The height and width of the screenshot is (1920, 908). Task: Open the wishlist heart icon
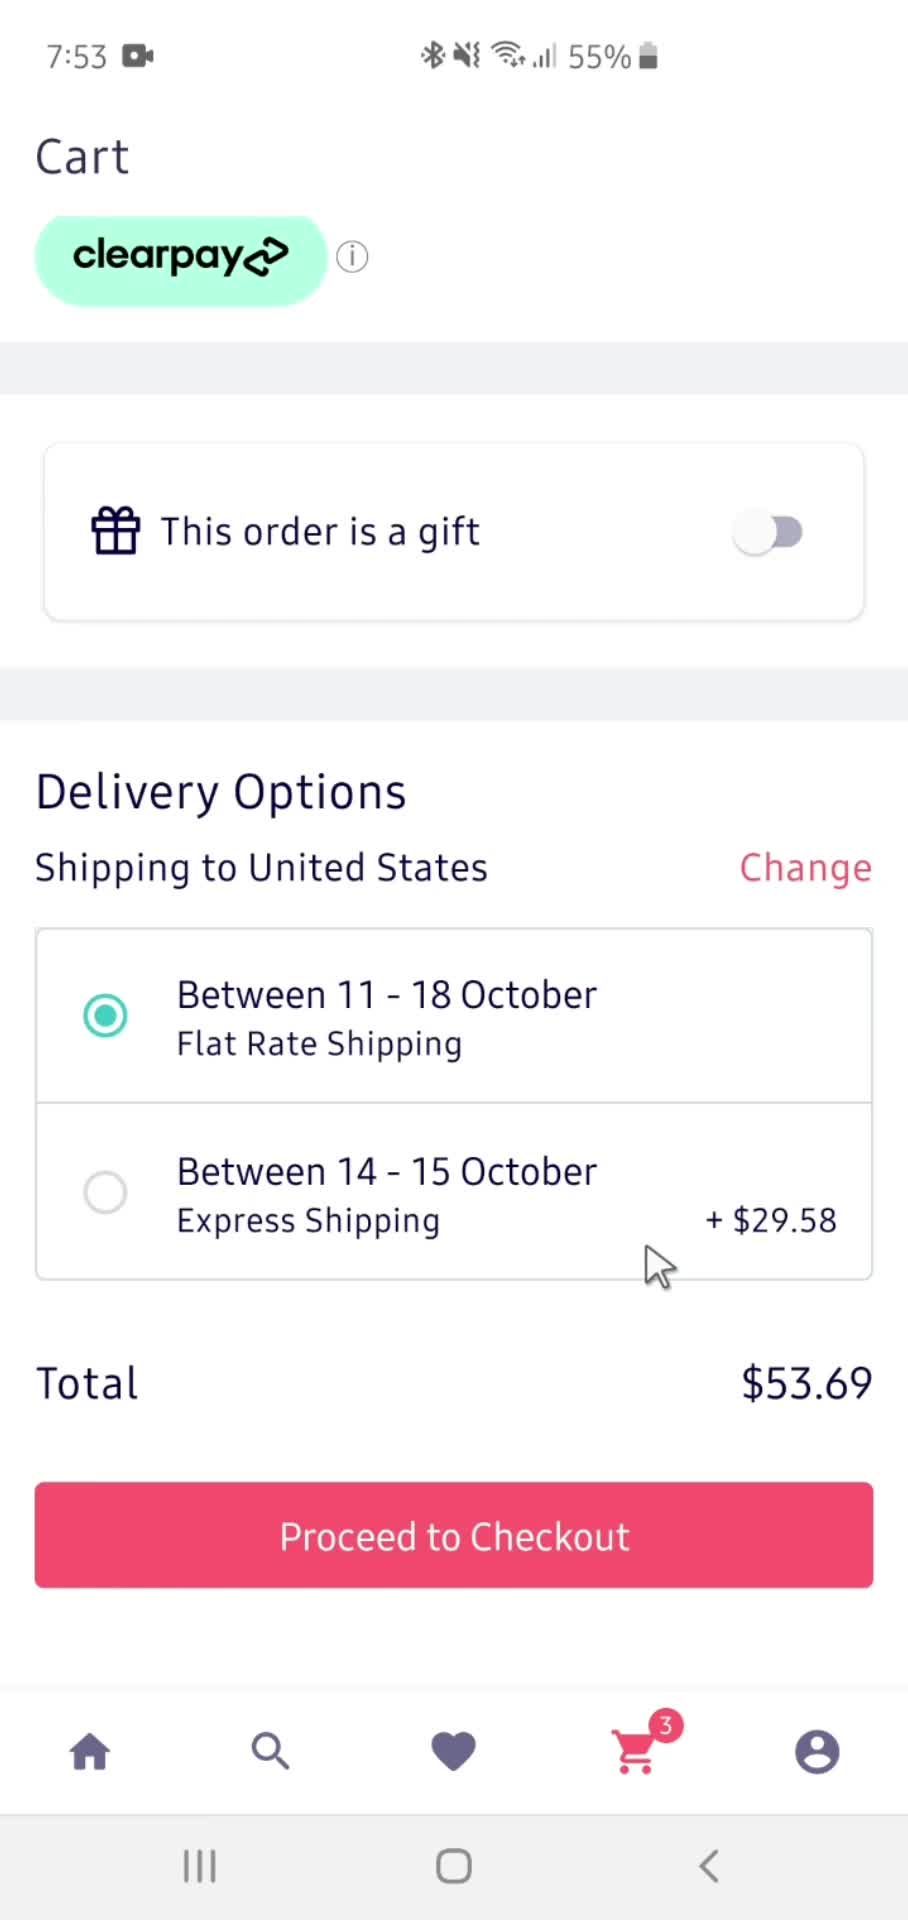point(453,1752)
